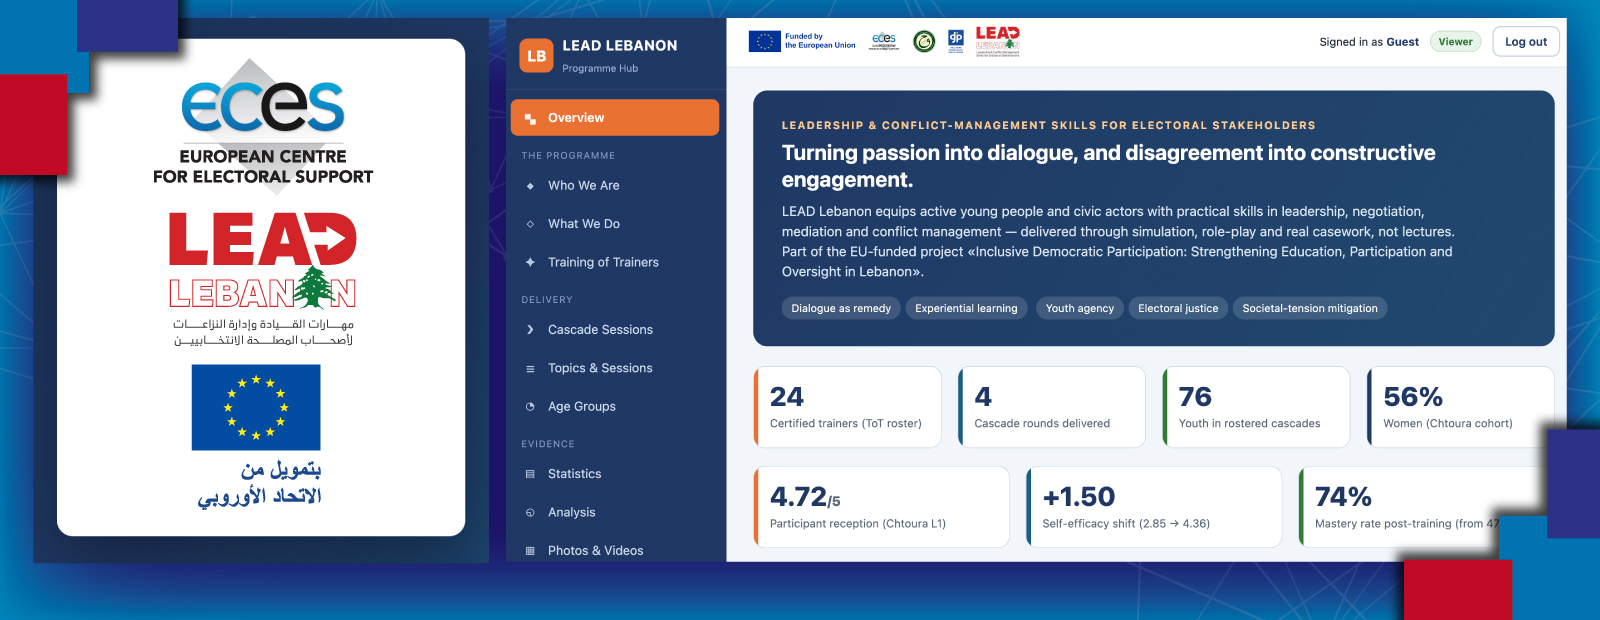The image size is (1600, 620).
Task: Click the diamond icon beside Who We Are
Action: pyautogui.click(x=530, y=186)
